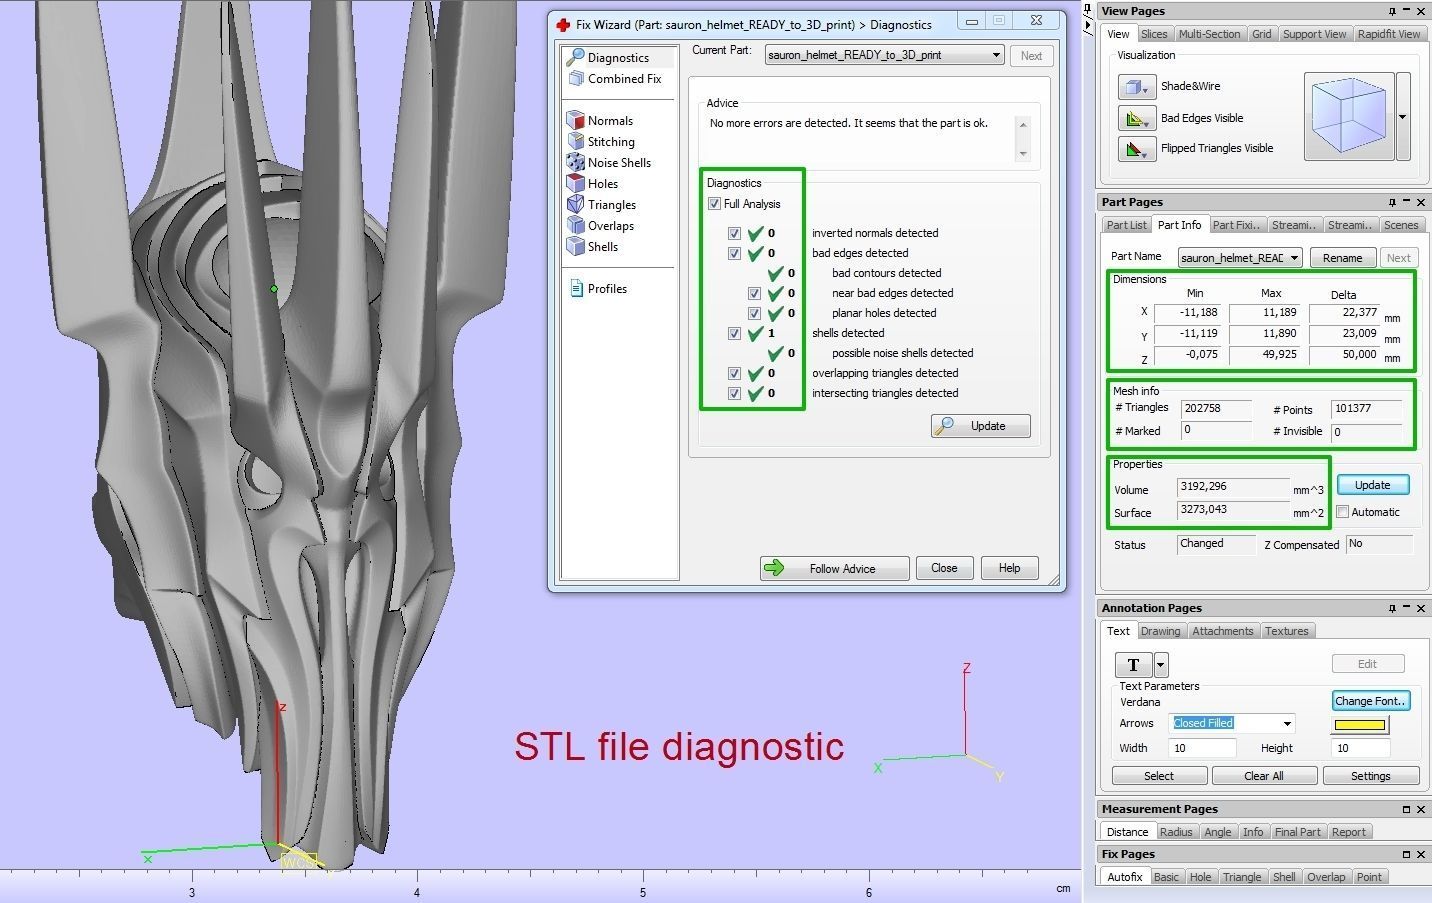Screen dimensions: 1432x903
Task: Select Overlaps fix icon
Action: pyautogui.click(x=575, y=225)
